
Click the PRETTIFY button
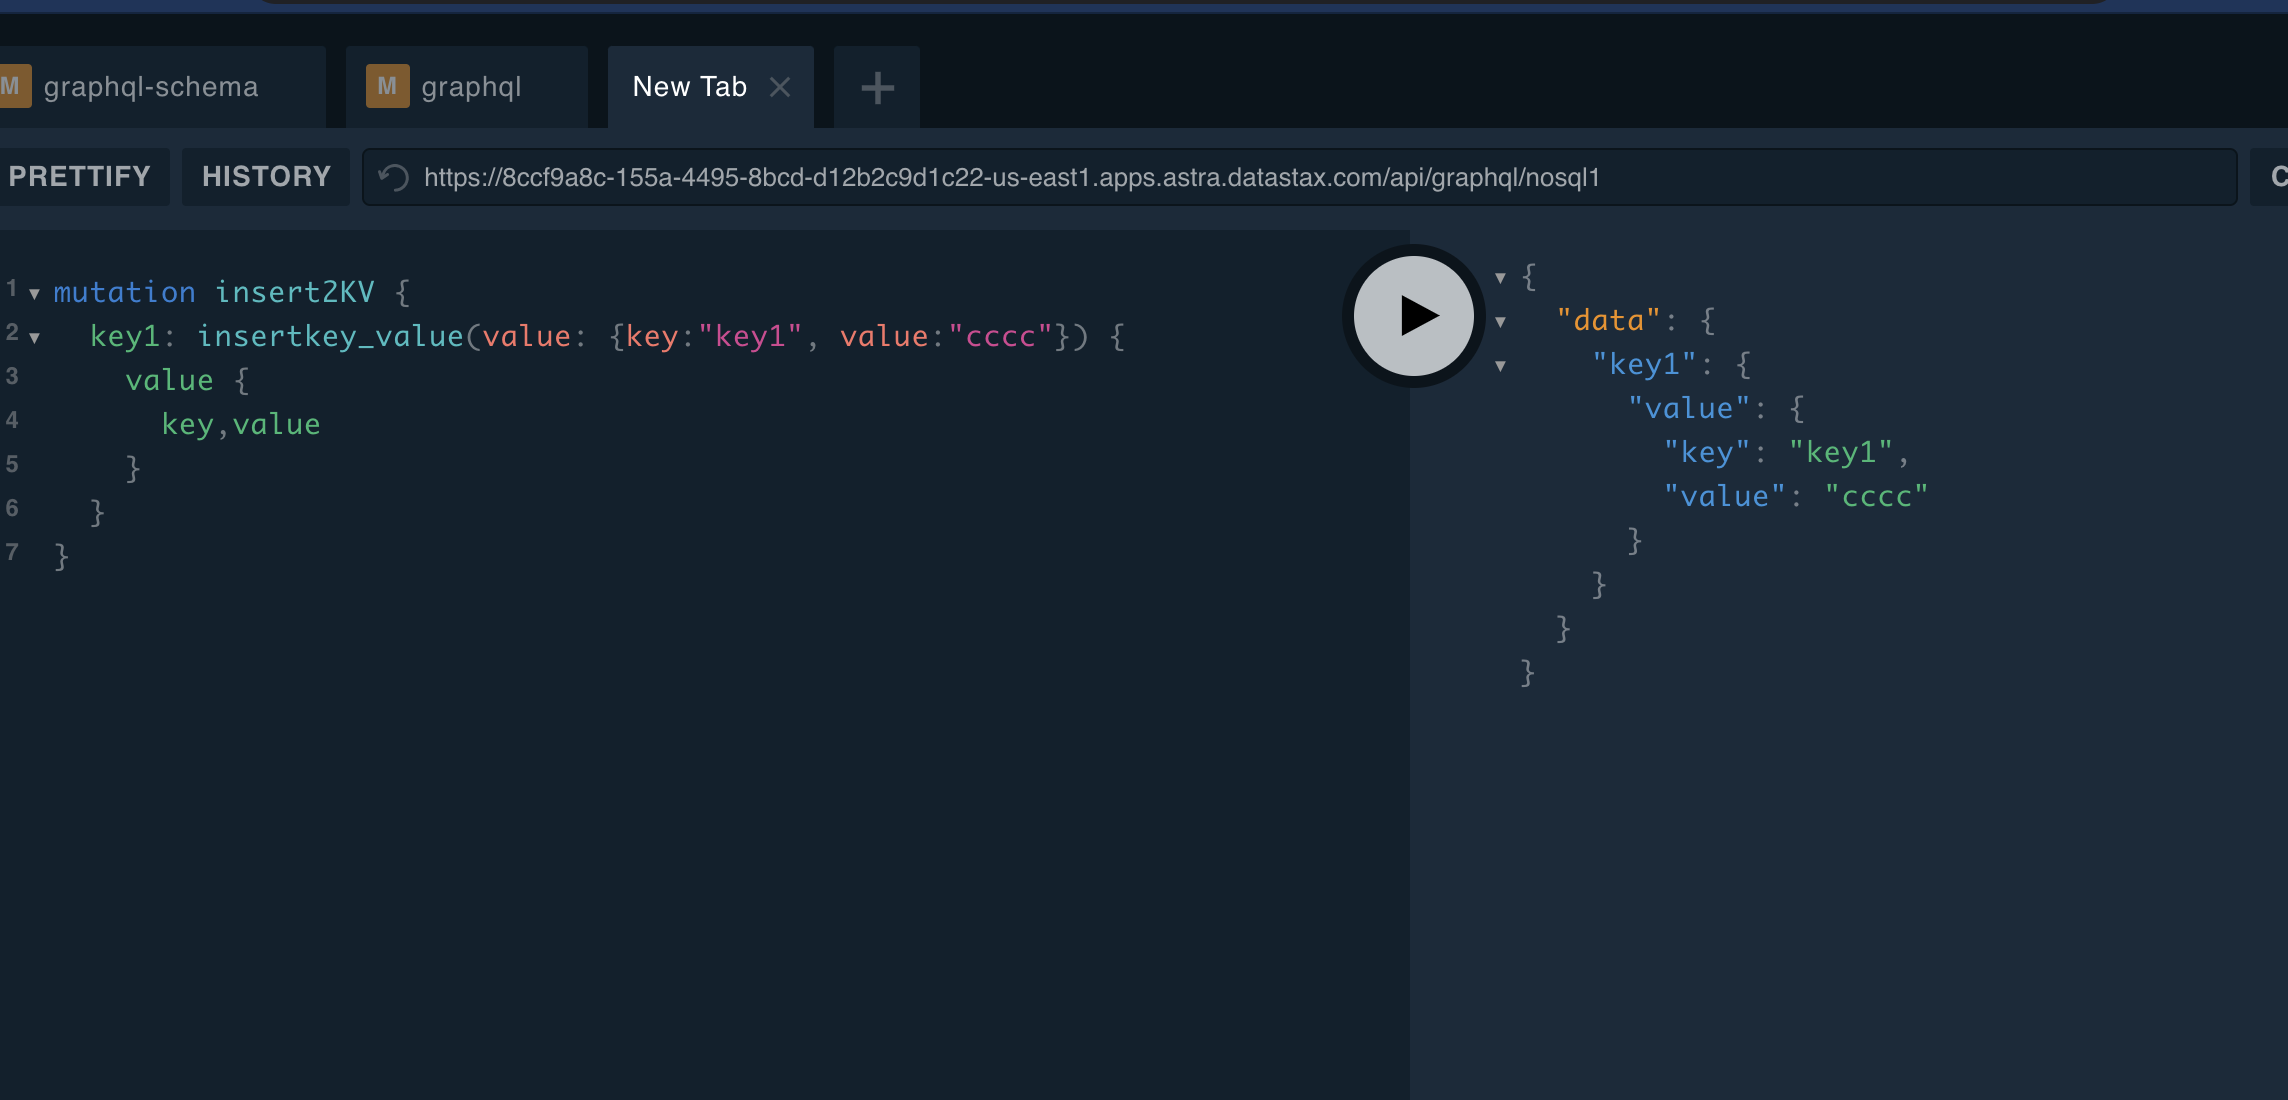coord(80,176)
